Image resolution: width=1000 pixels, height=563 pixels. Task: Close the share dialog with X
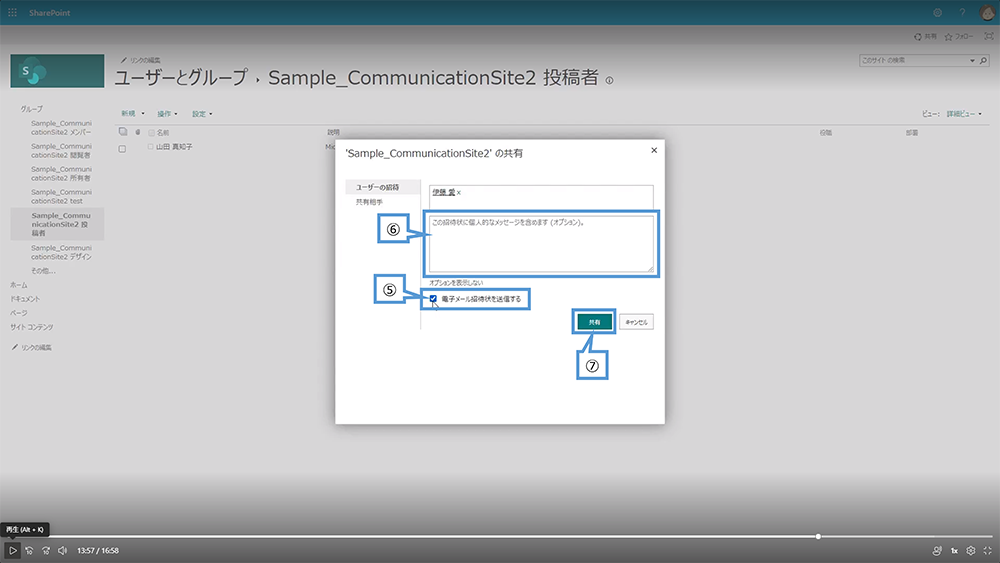pos(654,150)
